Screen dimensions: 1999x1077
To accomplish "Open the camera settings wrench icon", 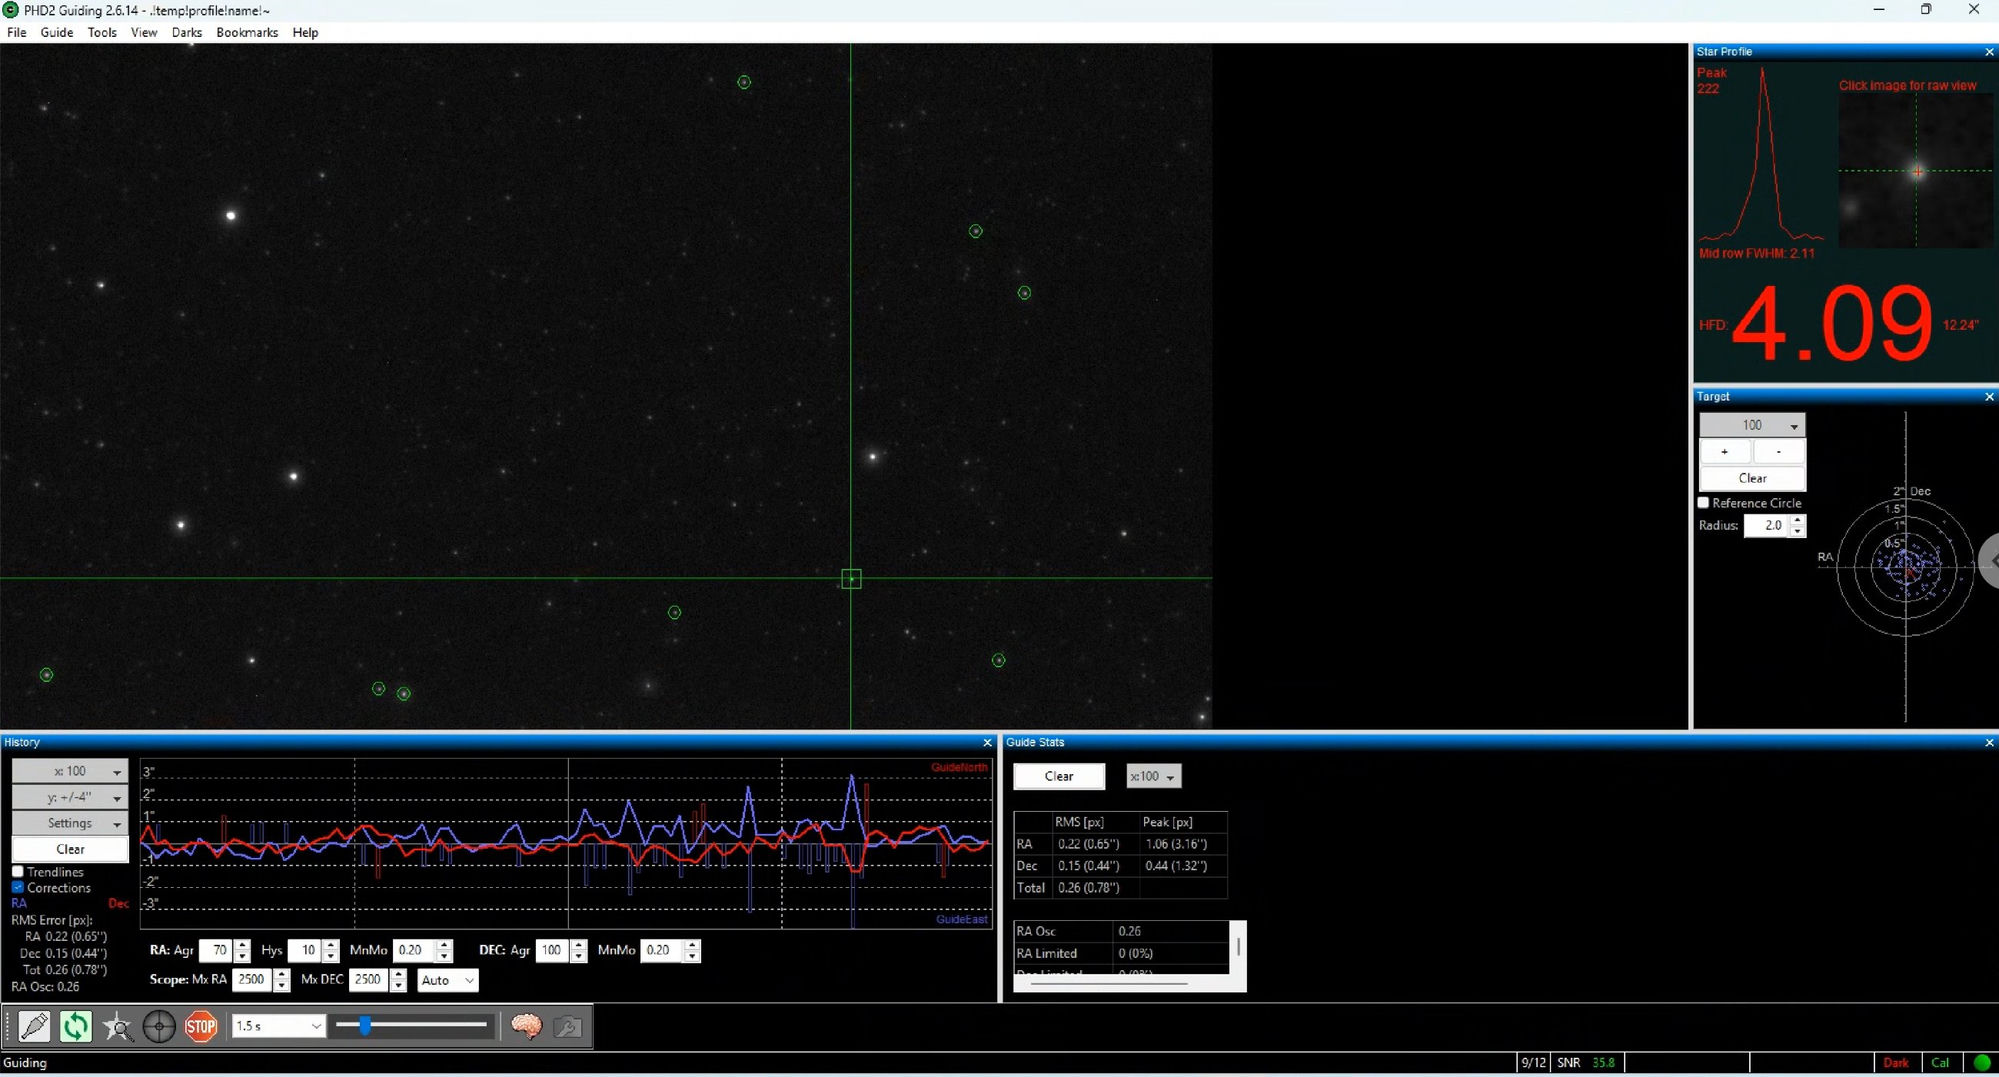I will click(x=567, y=1027).
